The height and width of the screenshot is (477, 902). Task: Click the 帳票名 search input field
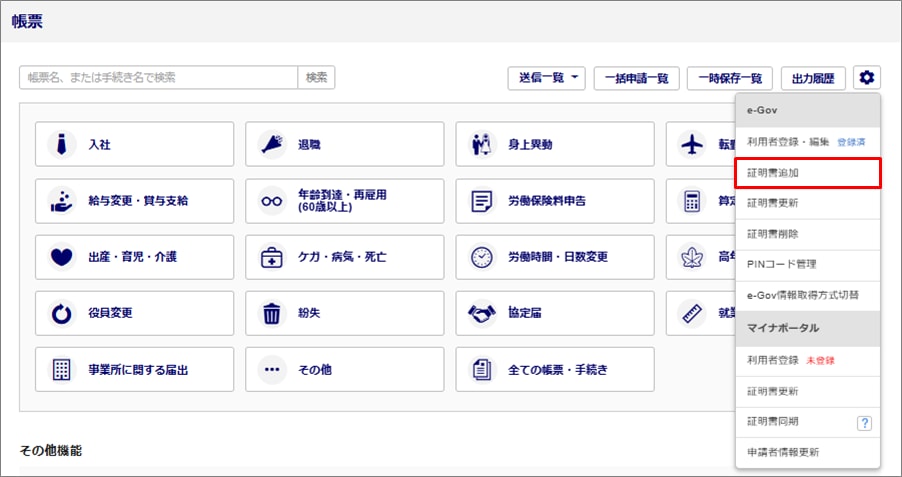(x=158, y=78)
